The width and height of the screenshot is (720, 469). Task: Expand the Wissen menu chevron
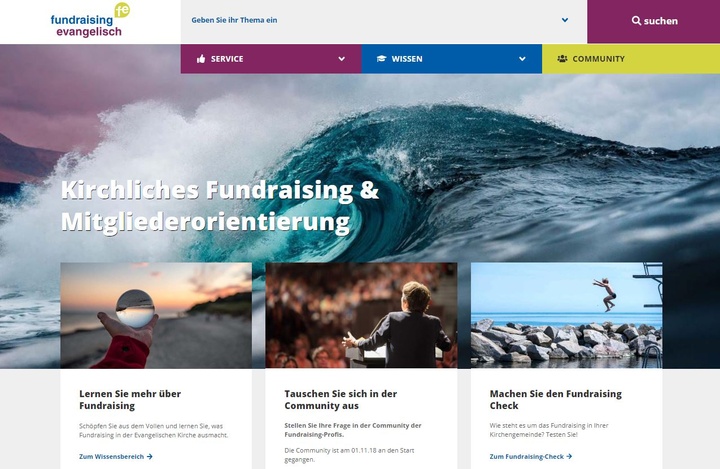pyautogui.click(x=522, y=59)
